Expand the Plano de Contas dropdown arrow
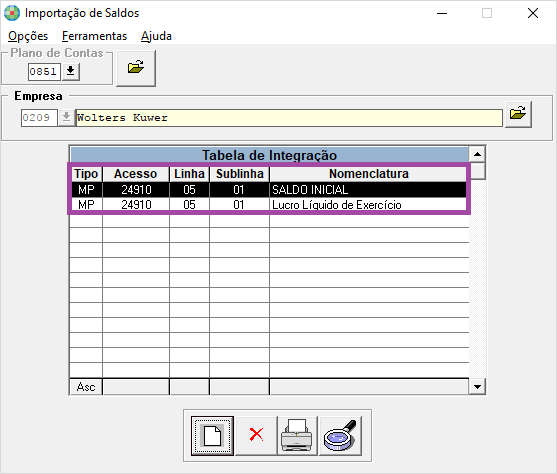557x474 pixels. click(x=71, y=71)
